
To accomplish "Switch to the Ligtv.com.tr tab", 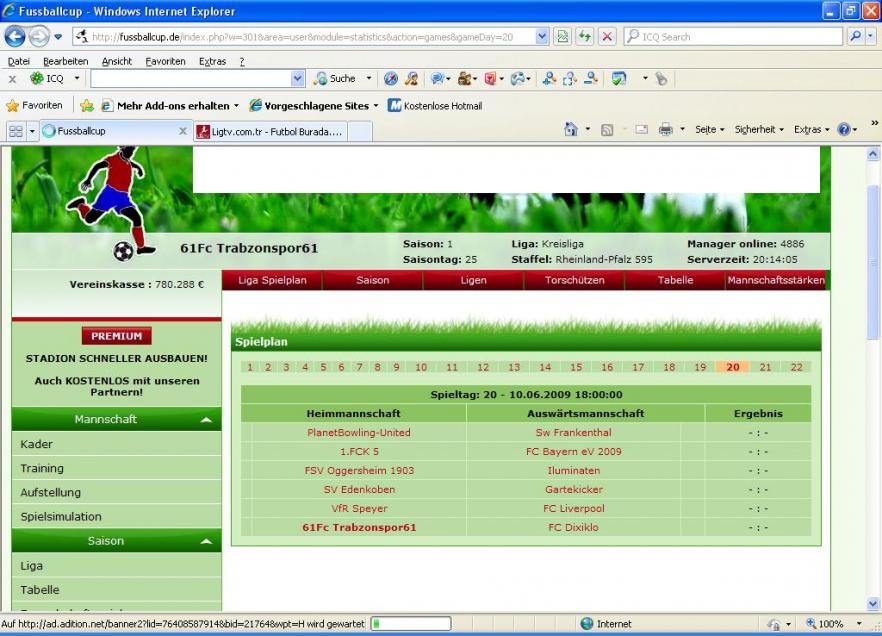I will [x=270, y=131].
